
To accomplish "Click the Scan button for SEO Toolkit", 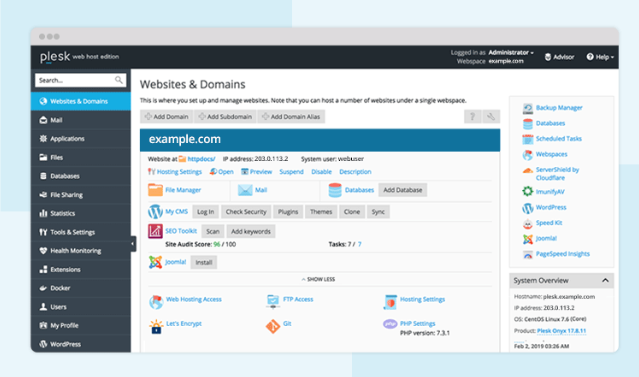I will tap(213, 231).
